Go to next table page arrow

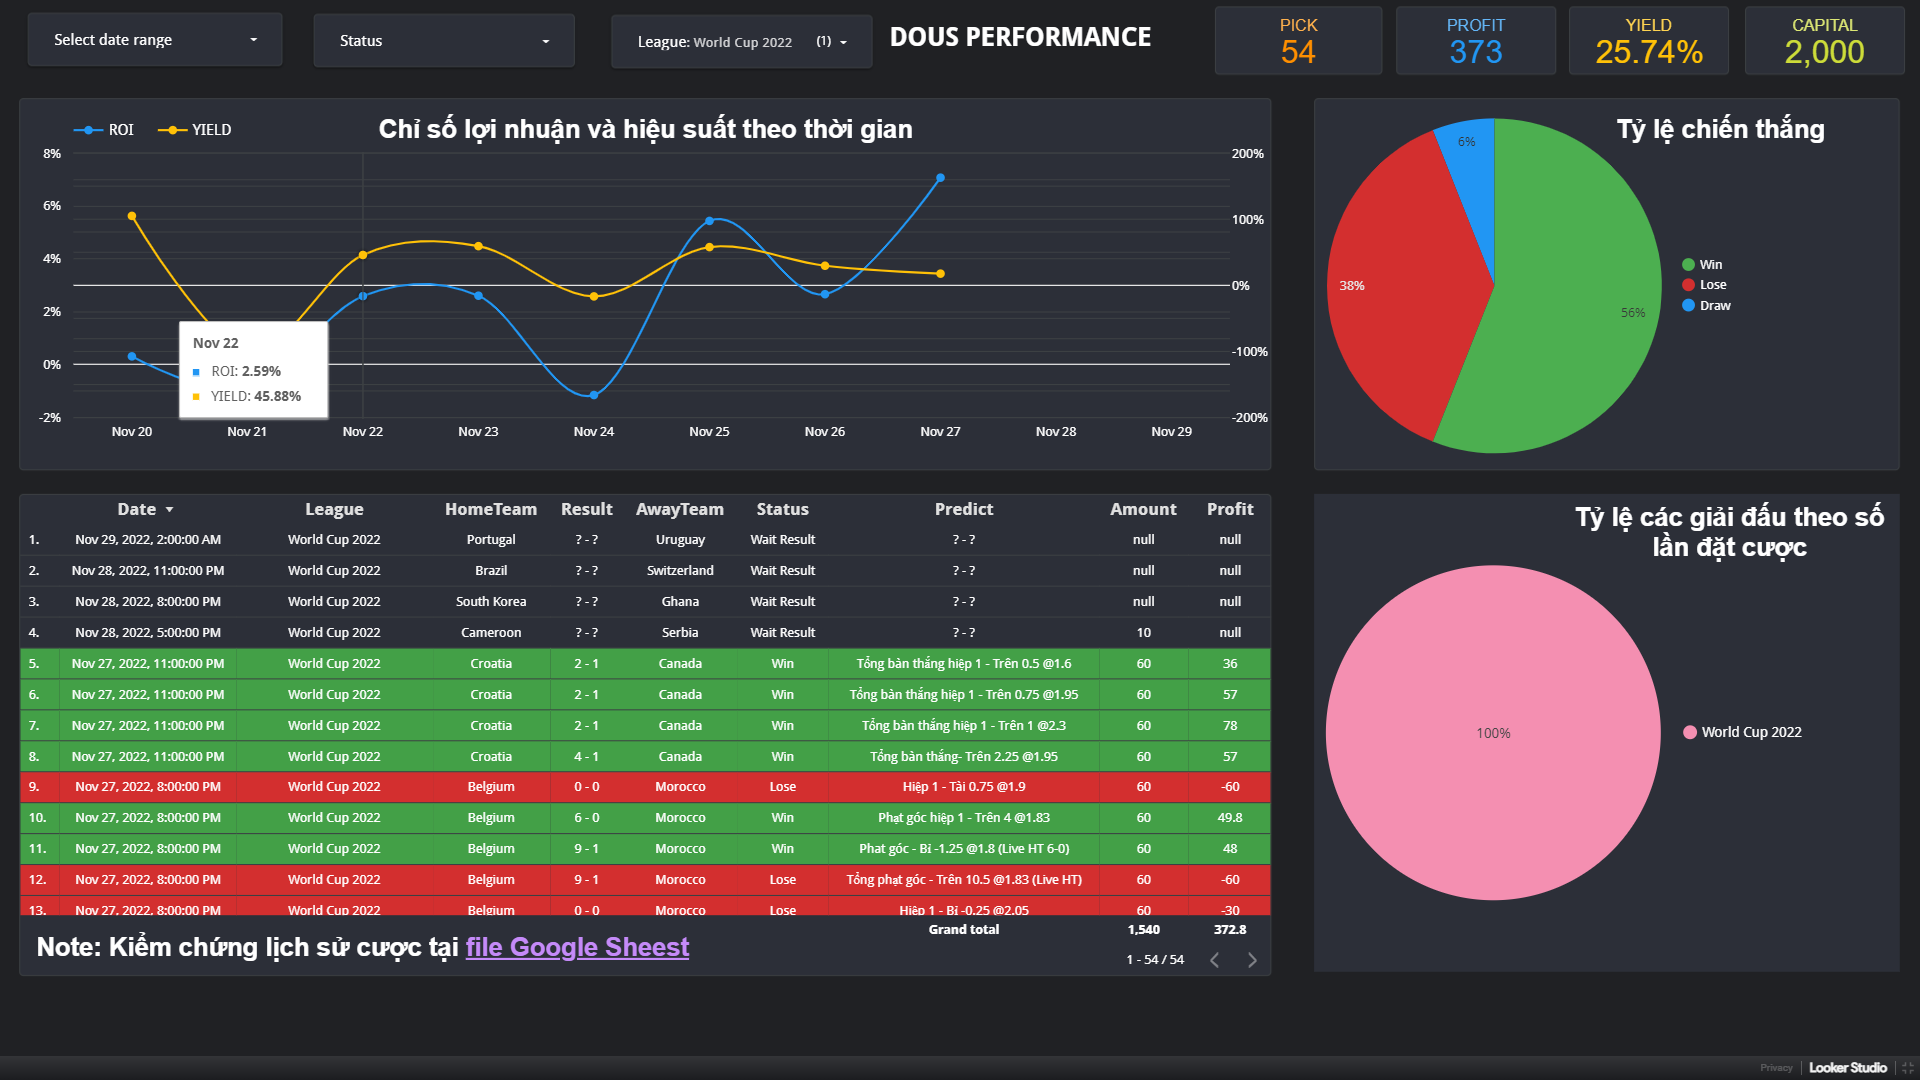[x=1252, y=960]
